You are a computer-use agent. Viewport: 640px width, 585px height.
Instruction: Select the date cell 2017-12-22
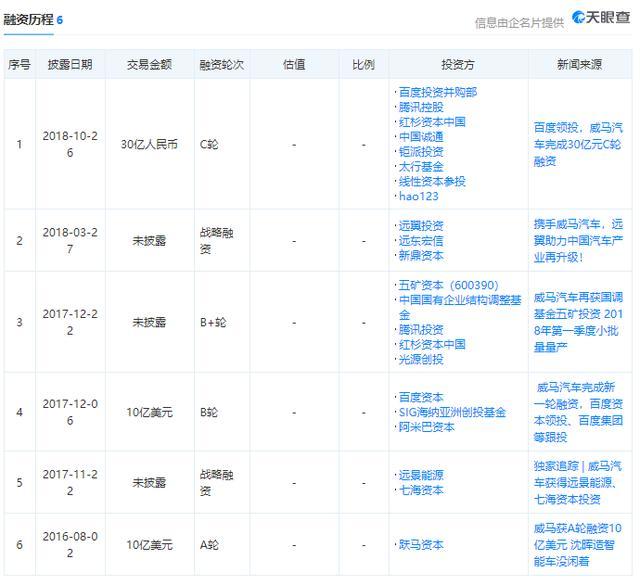click(x=70, y=322)
